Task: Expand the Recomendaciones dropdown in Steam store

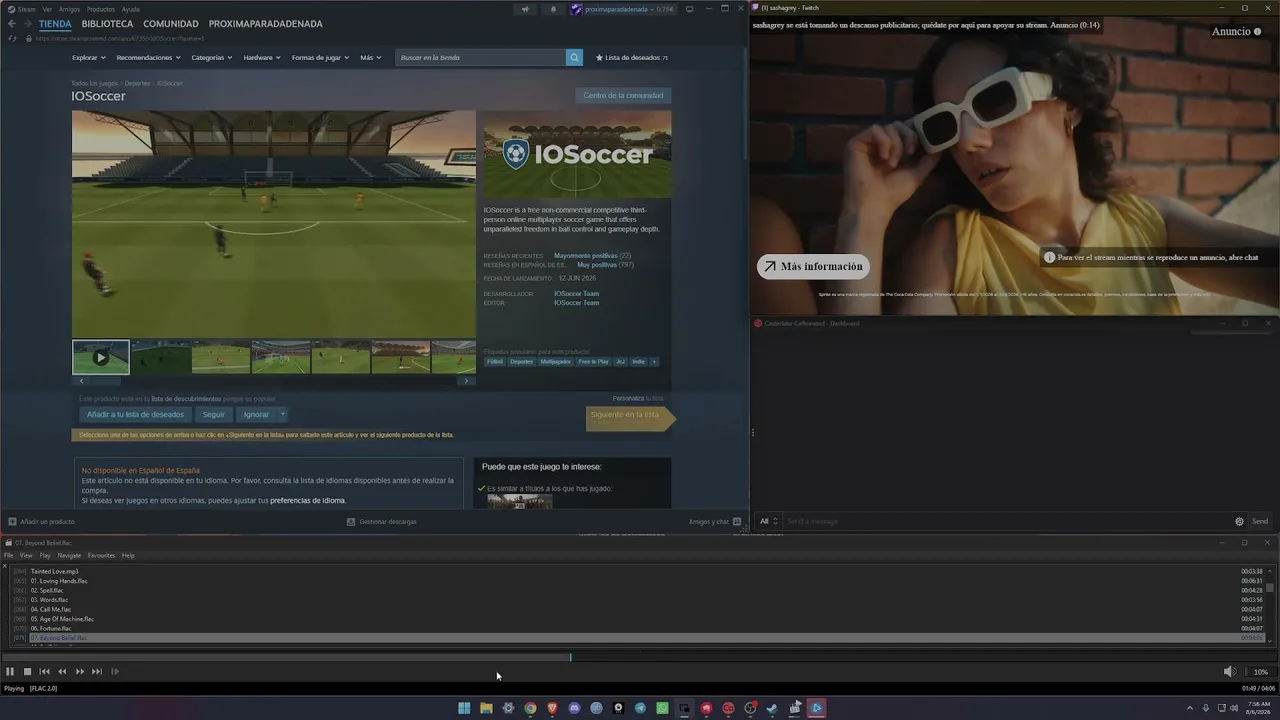Action: coord(149,58)
